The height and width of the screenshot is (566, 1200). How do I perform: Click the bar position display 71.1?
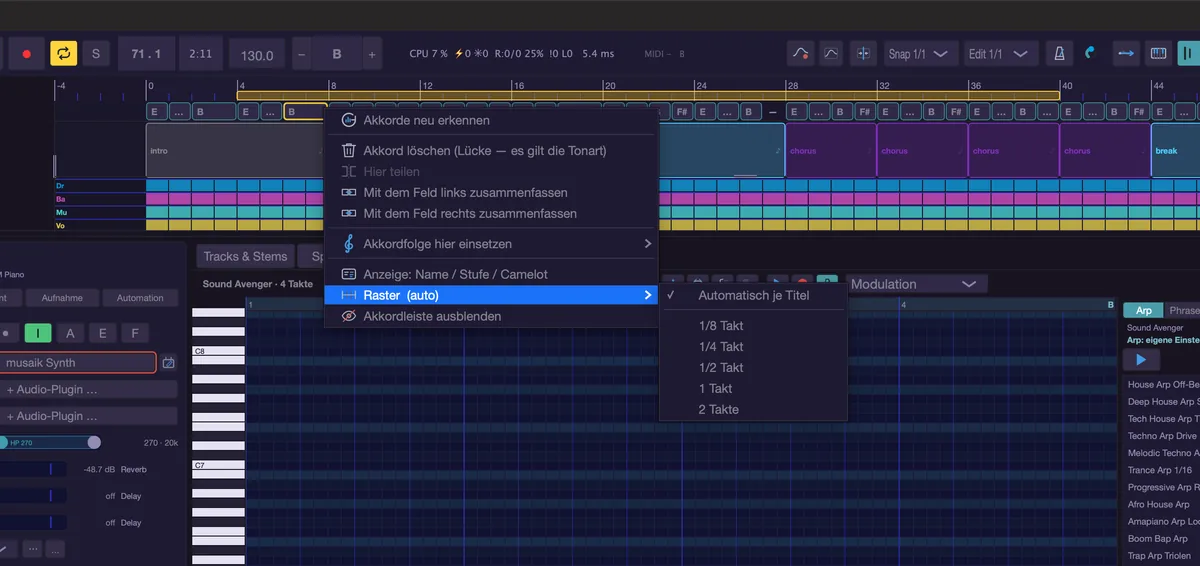click(147, 54)
